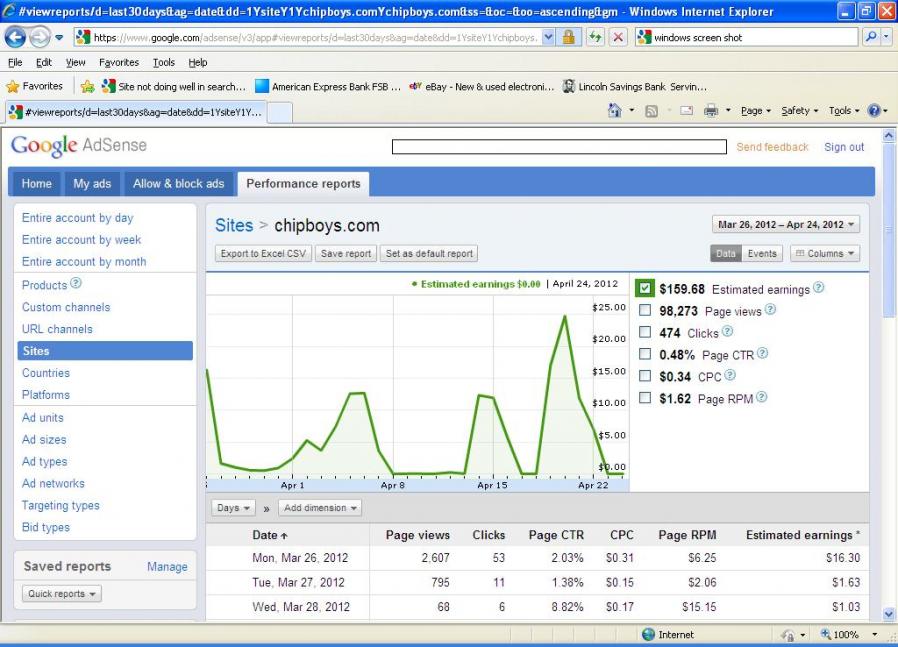The image size is (898, 647).
Task: Open the Safety command bar menu
Action: pos(799,111)
